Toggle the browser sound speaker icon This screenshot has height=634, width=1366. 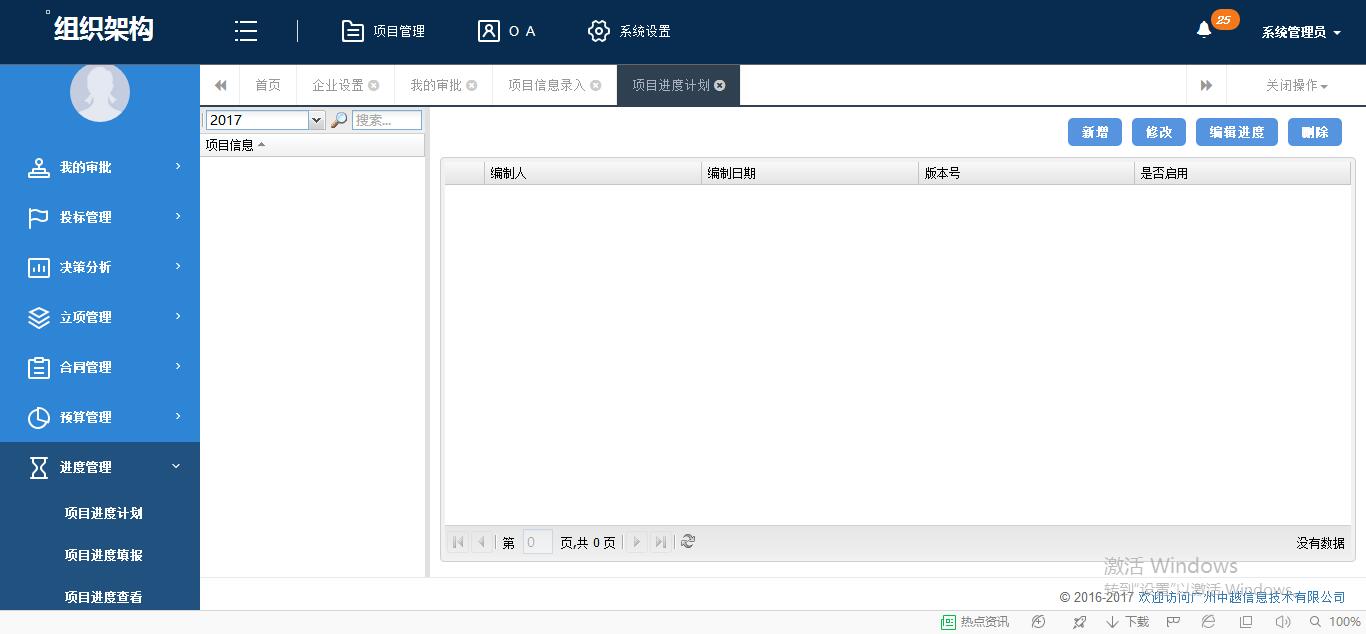(x=1283, y=622)
